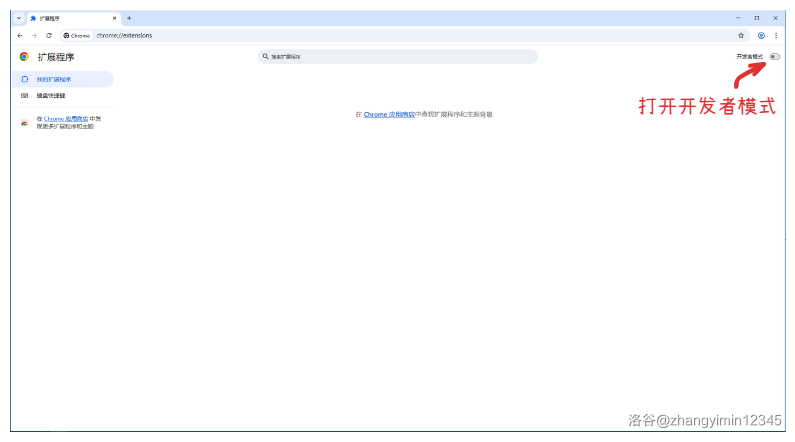Toggle the developer mode switch
Image resolution: width=795 pixels, height=442 pixels.
click(774, 57)
